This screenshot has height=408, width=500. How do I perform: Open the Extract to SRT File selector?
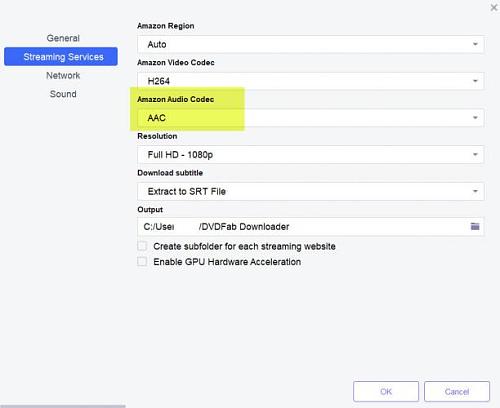pyautogui.click(x=310, y=191)
